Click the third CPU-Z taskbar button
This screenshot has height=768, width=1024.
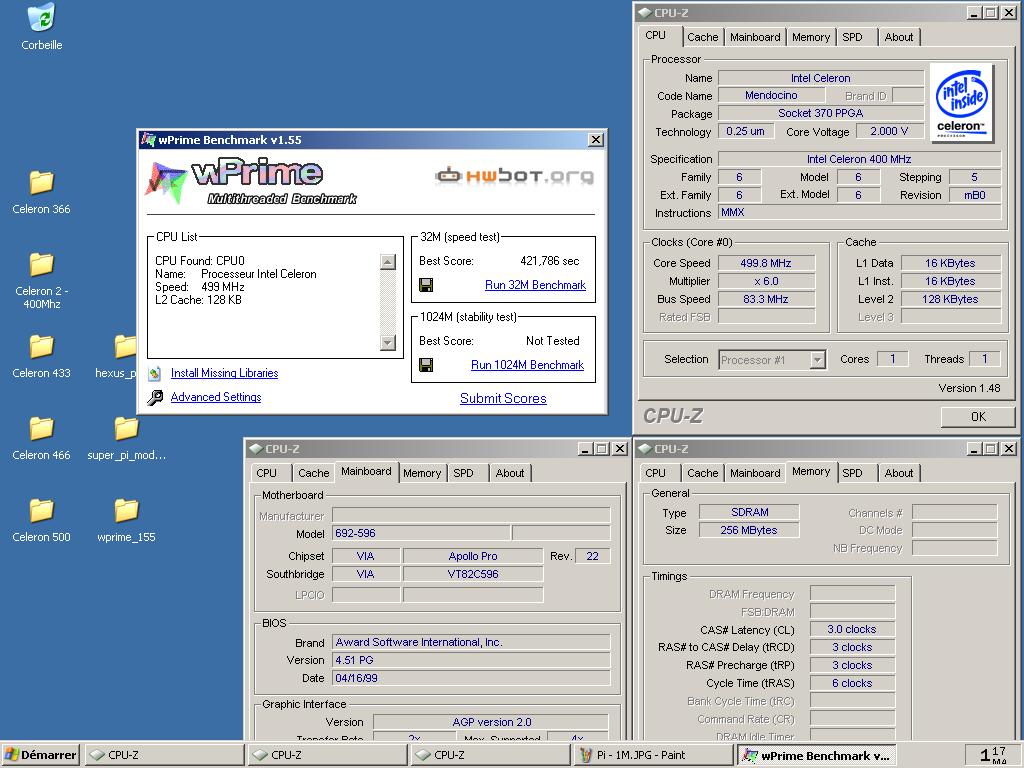[490, 755]
